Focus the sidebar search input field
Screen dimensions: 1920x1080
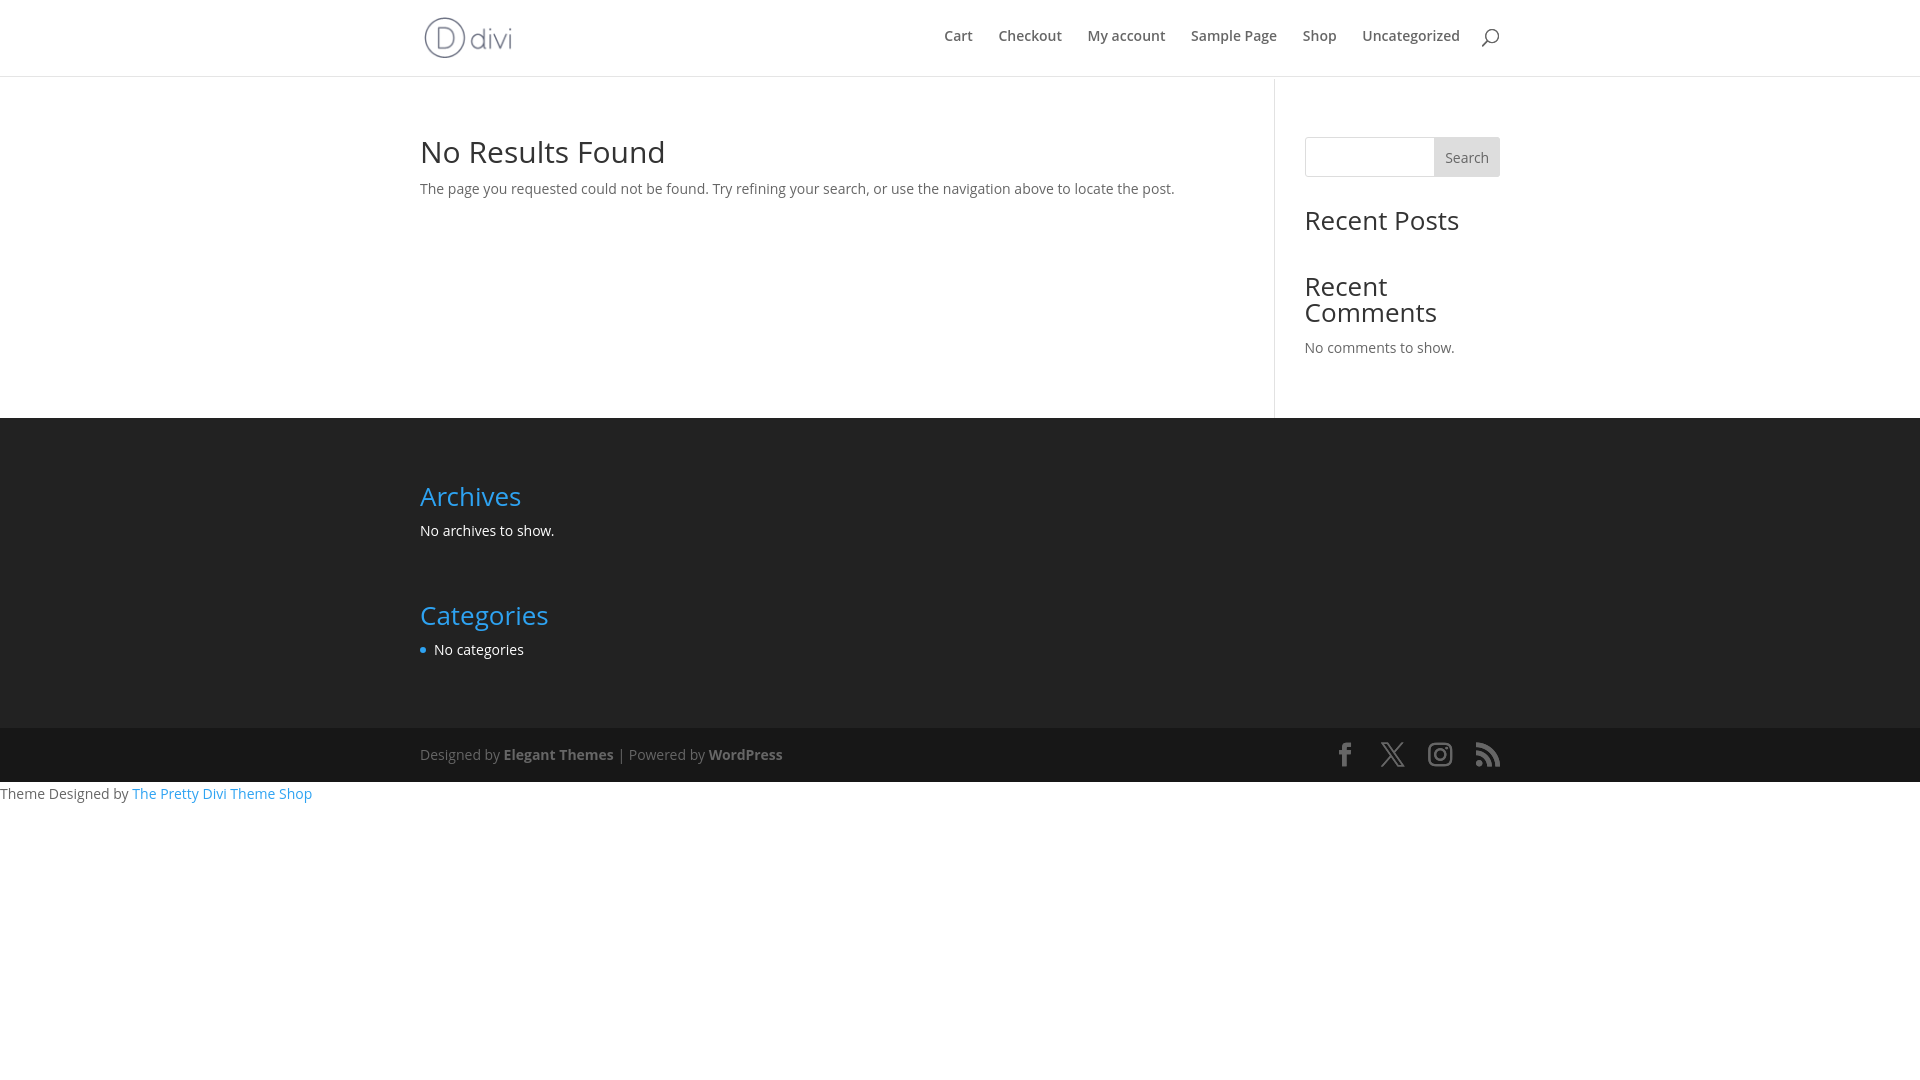[1369, 157]
